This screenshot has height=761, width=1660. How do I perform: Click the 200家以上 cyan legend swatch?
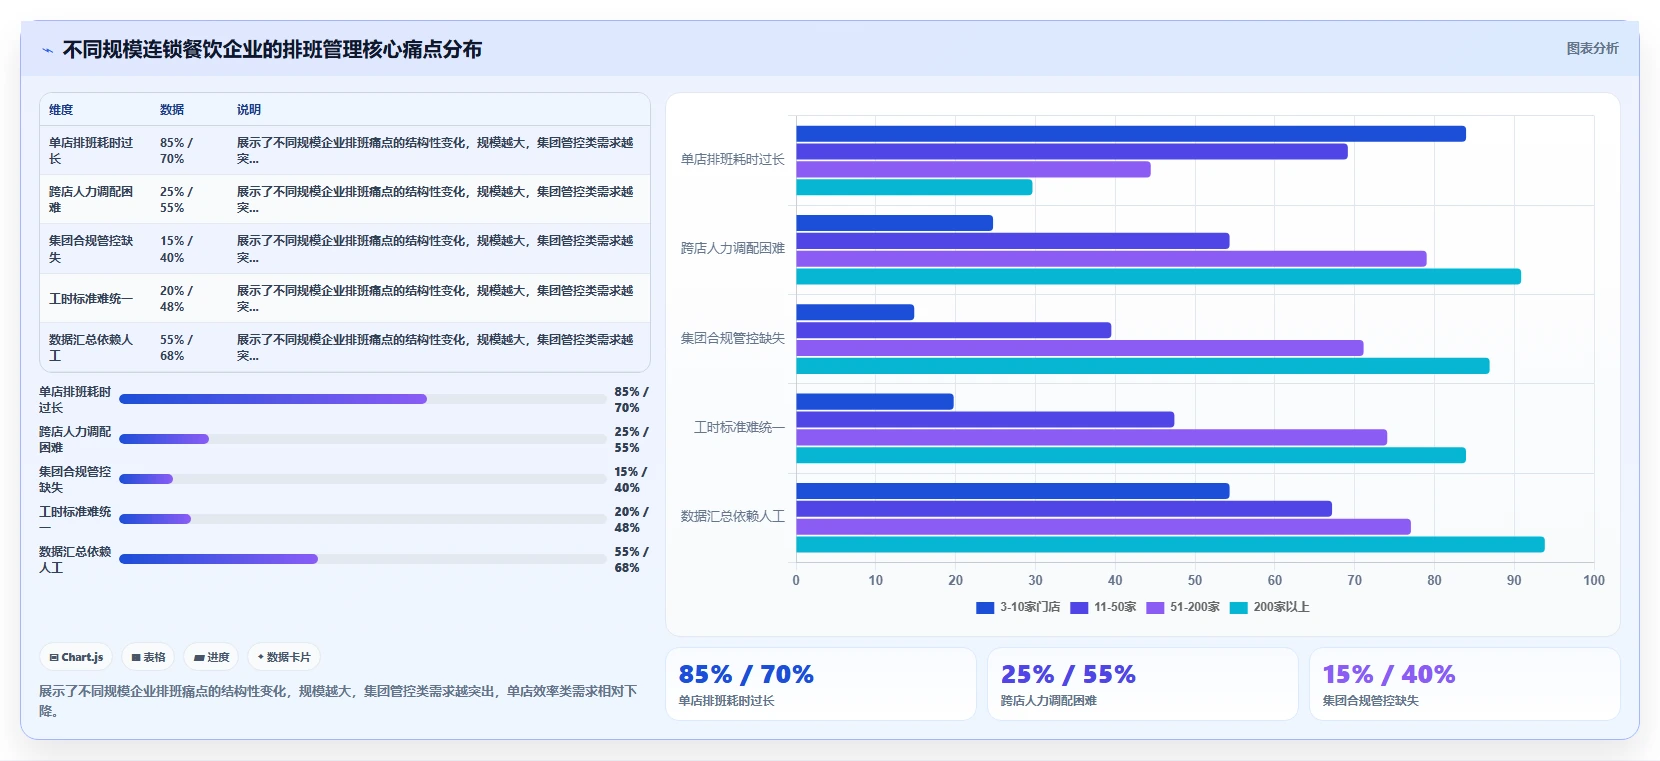click(1238, 607)
